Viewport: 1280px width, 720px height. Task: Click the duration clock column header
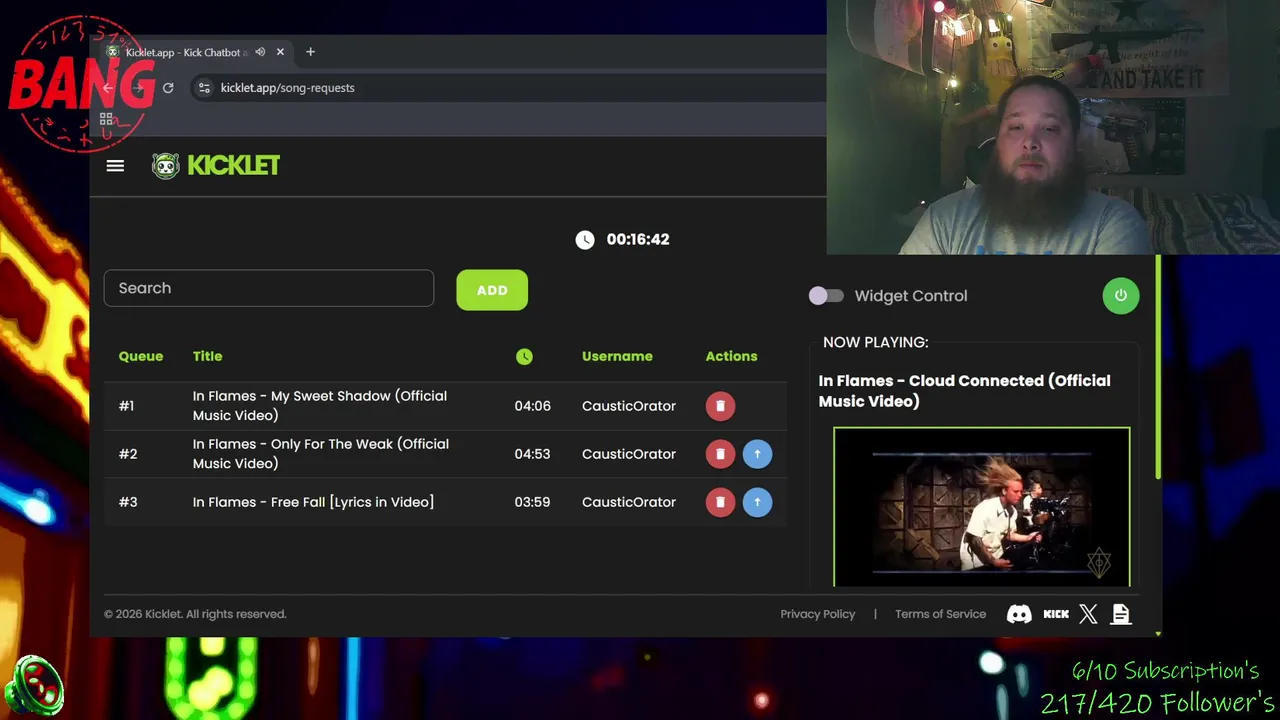524,356
